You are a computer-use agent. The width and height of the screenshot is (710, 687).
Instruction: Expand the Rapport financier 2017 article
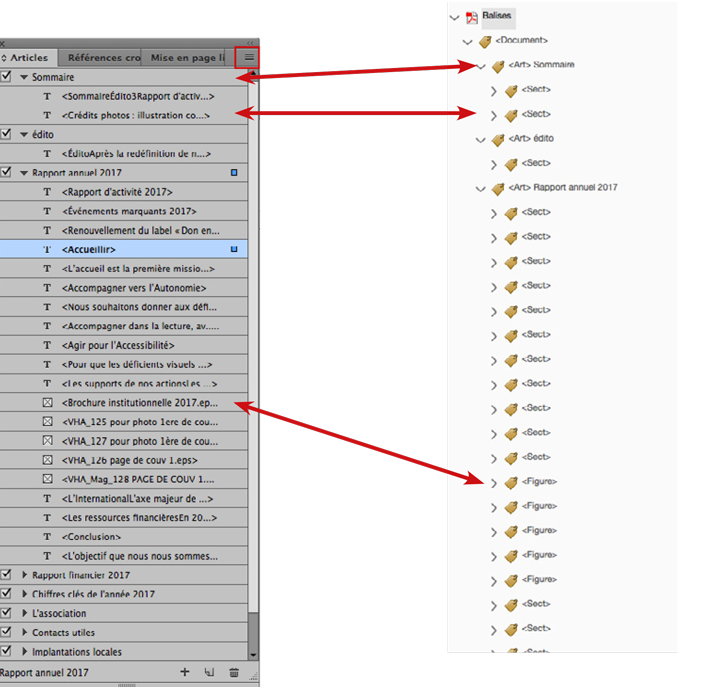(24, 576)
